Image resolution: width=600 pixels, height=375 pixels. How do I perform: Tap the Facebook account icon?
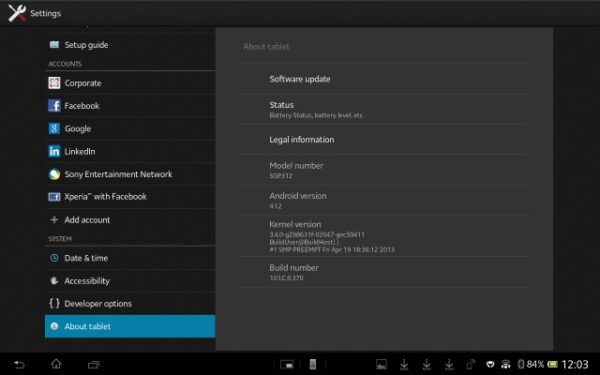point(54,106)
